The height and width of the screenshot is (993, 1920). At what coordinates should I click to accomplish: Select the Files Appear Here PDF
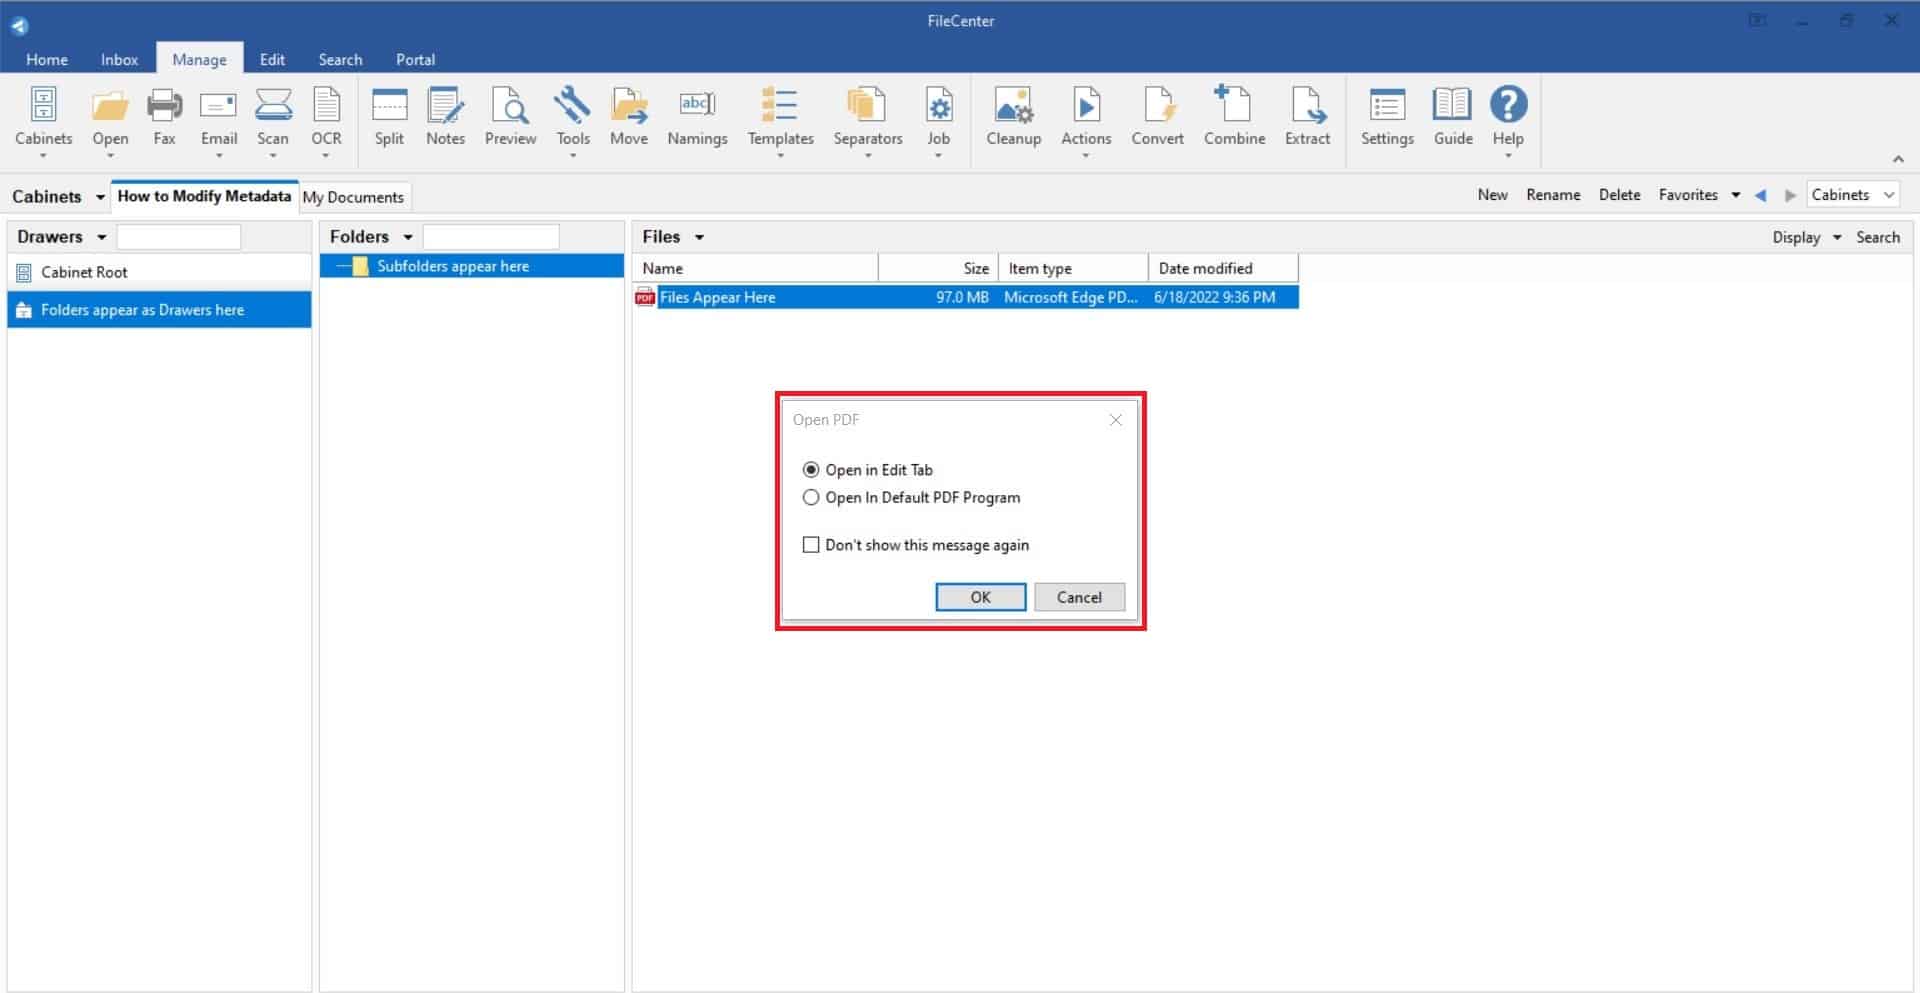(x=966, y=297)
